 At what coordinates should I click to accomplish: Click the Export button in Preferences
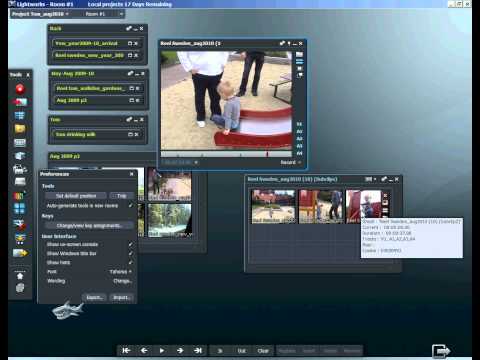(x=95, y=298)
